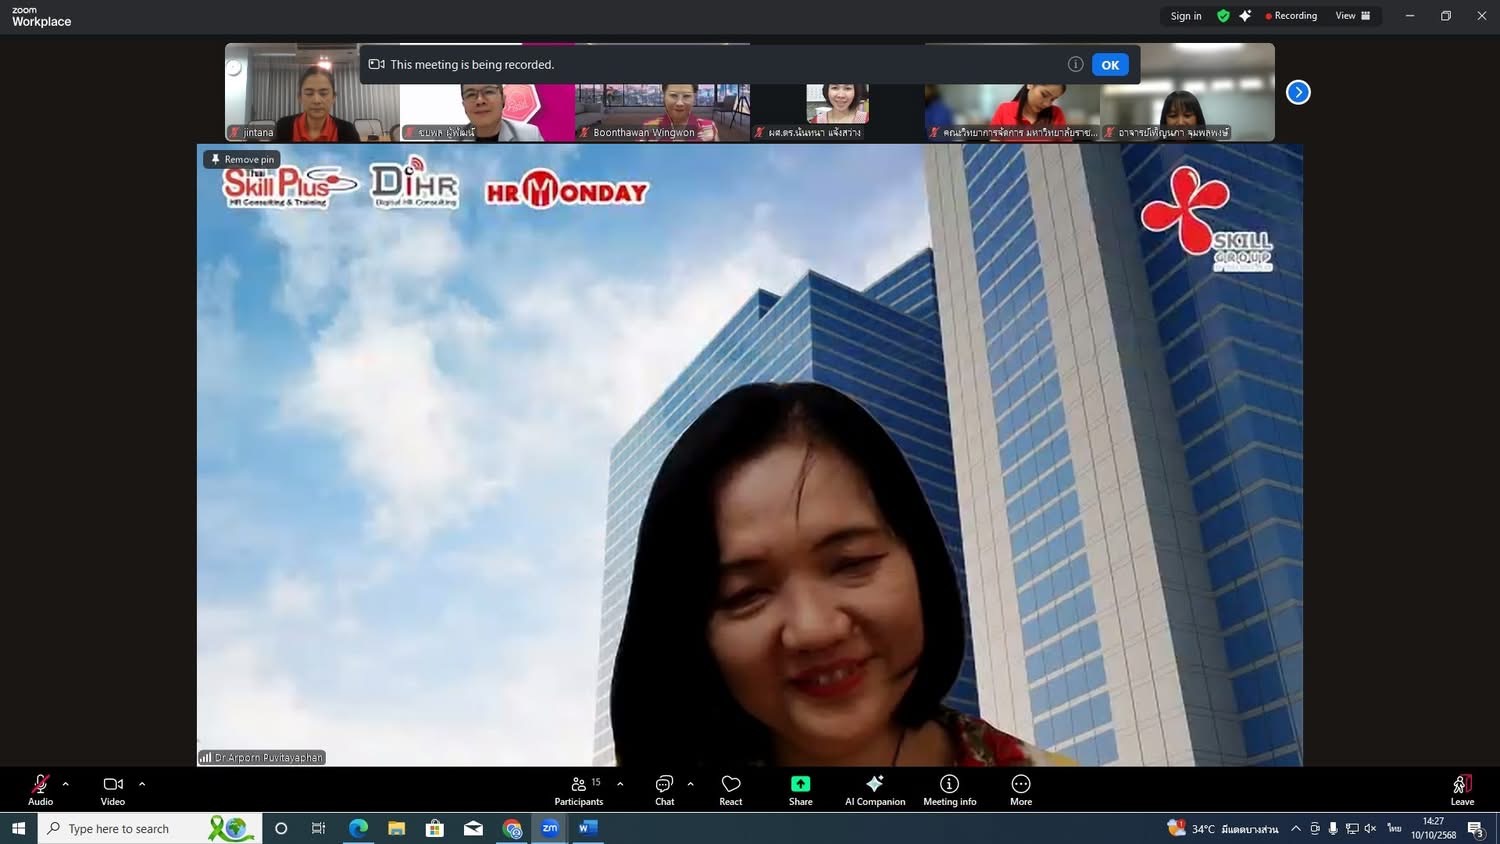Show Meeting info

(x=949, y=788)
